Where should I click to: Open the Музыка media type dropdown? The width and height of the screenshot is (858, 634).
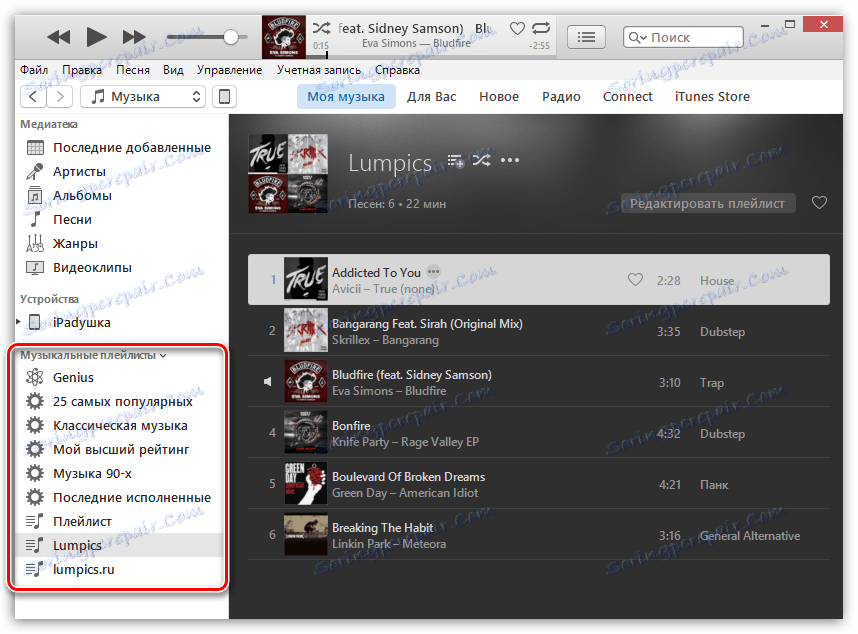pos(143,97)
